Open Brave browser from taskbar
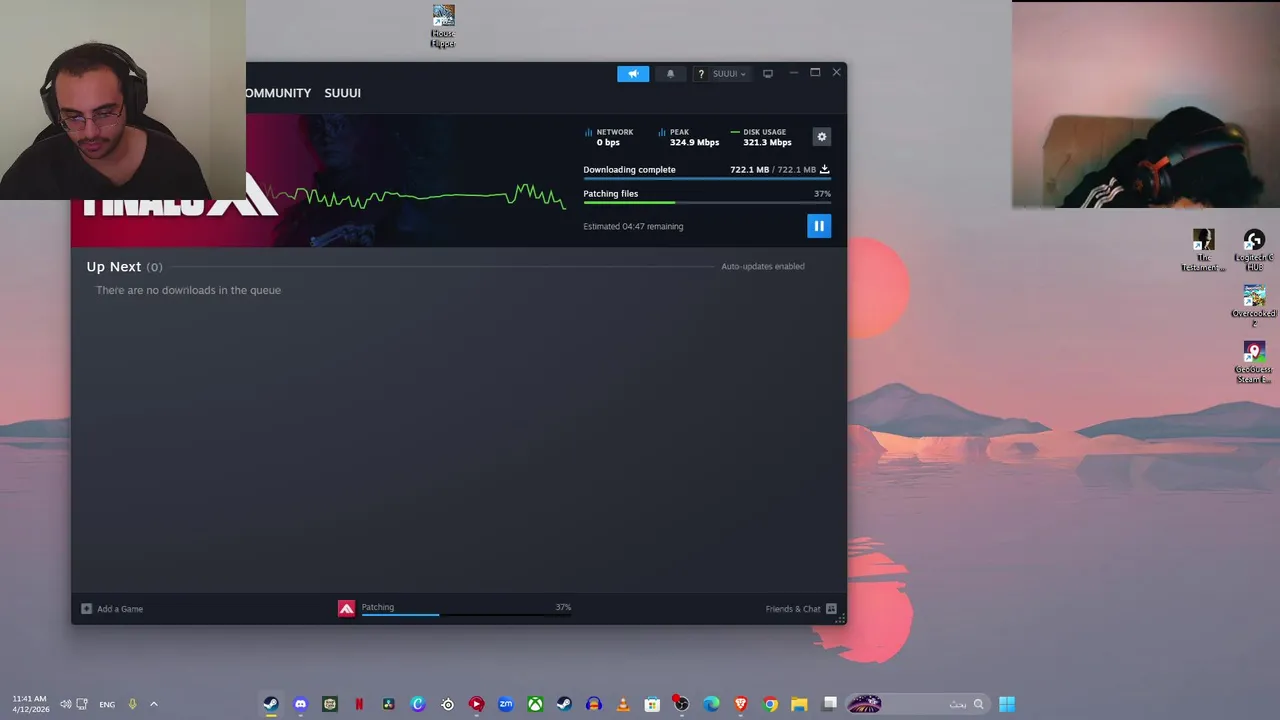The image size is (1280, 720). pyautogui.click(x=740, y=704)
